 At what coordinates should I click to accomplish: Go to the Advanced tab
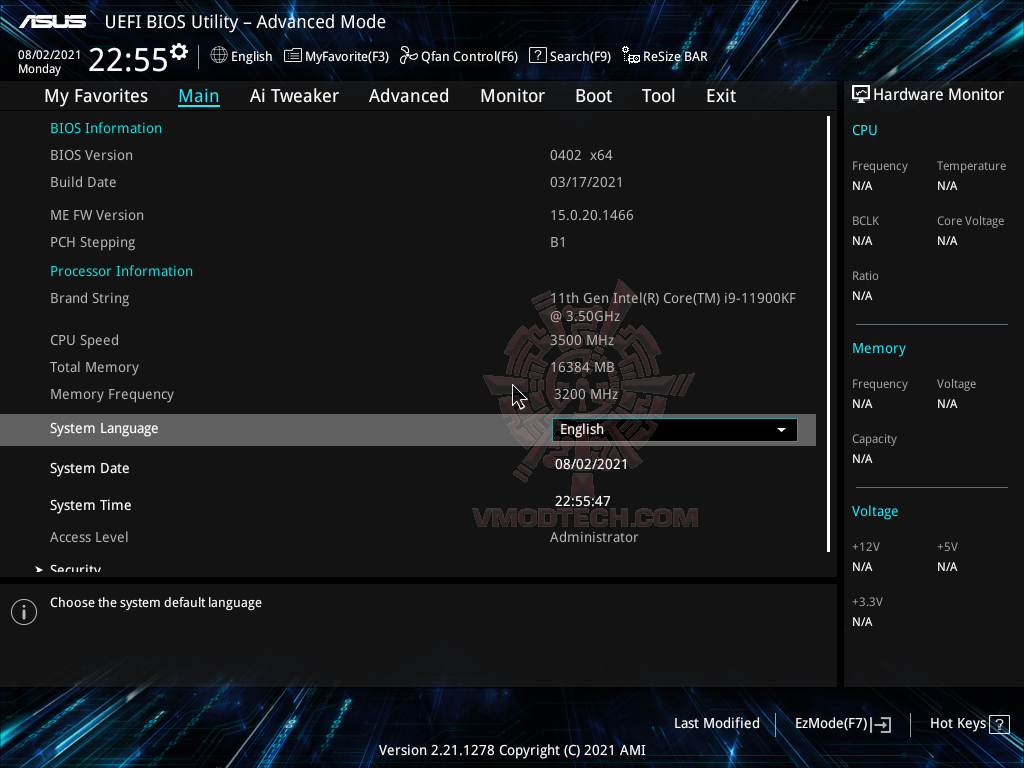409,96
